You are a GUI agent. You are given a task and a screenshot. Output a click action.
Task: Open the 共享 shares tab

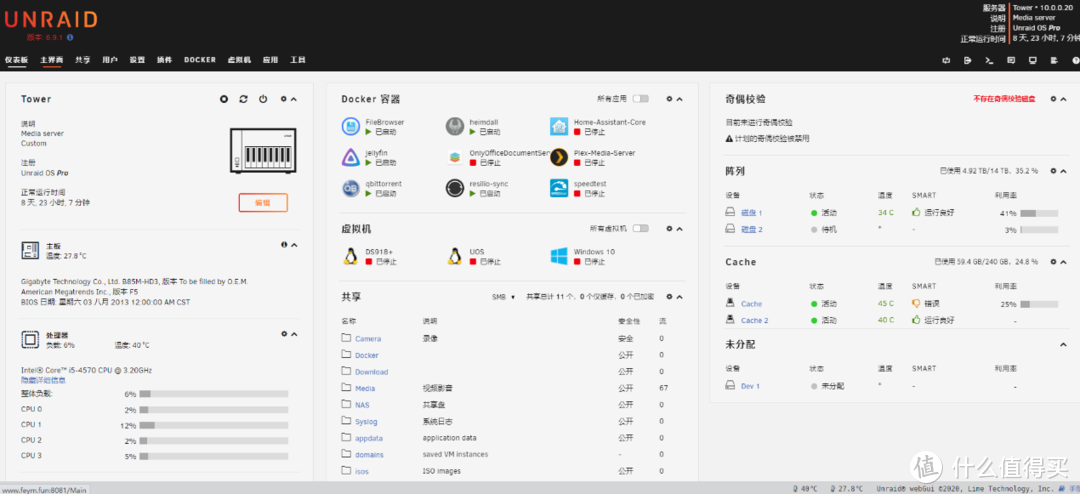[x=83, y=60]
